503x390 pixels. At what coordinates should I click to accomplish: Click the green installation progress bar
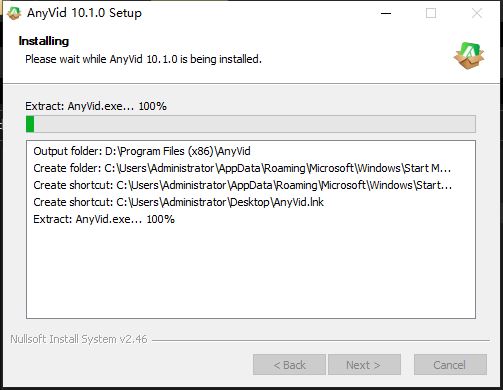(251, 124)
